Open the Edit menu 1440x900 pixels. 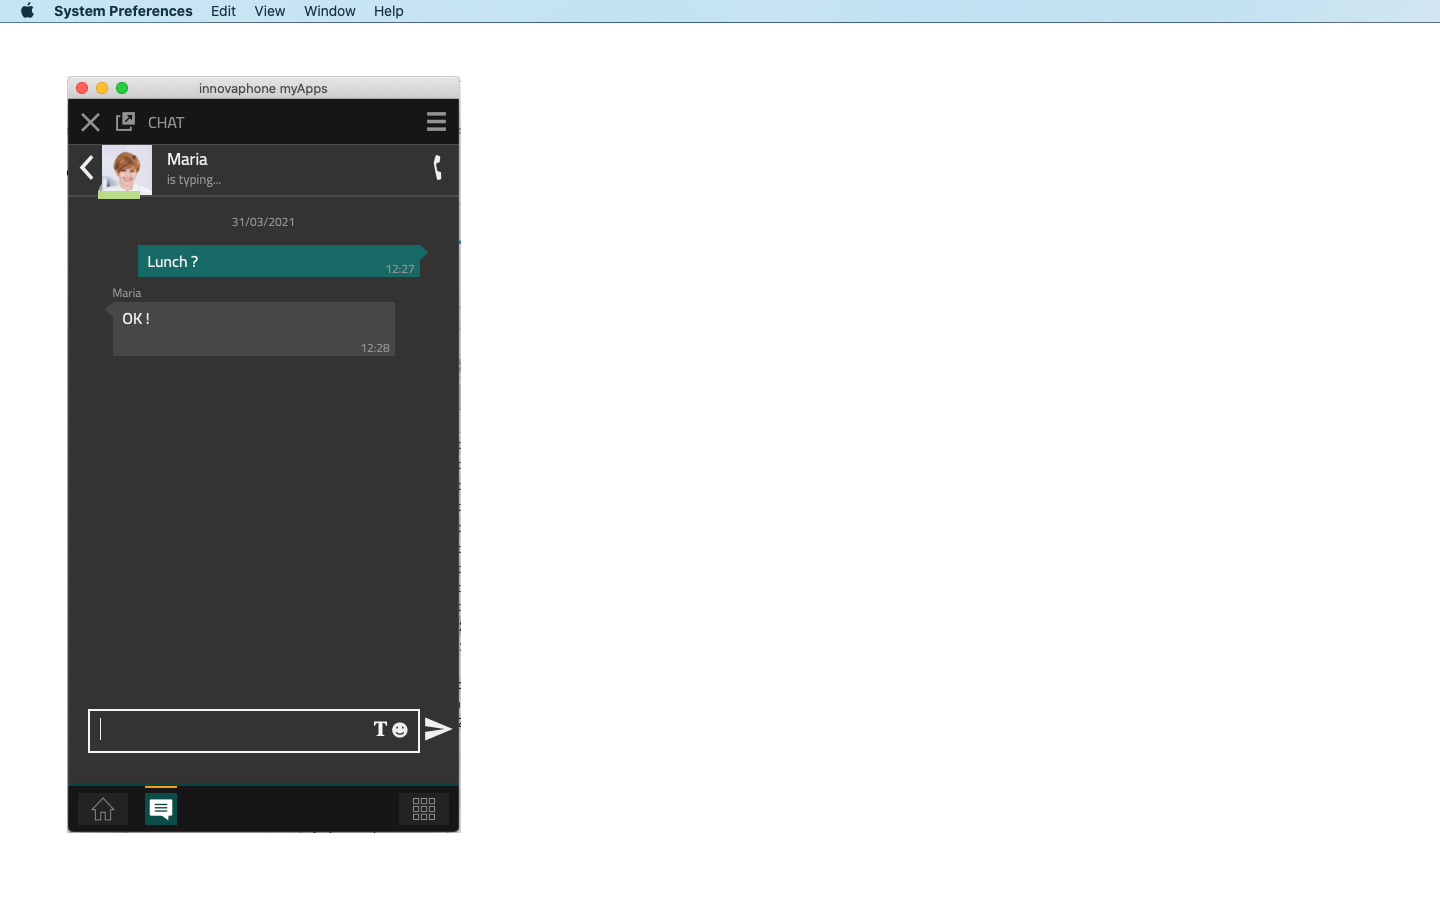tap(223, 11)
